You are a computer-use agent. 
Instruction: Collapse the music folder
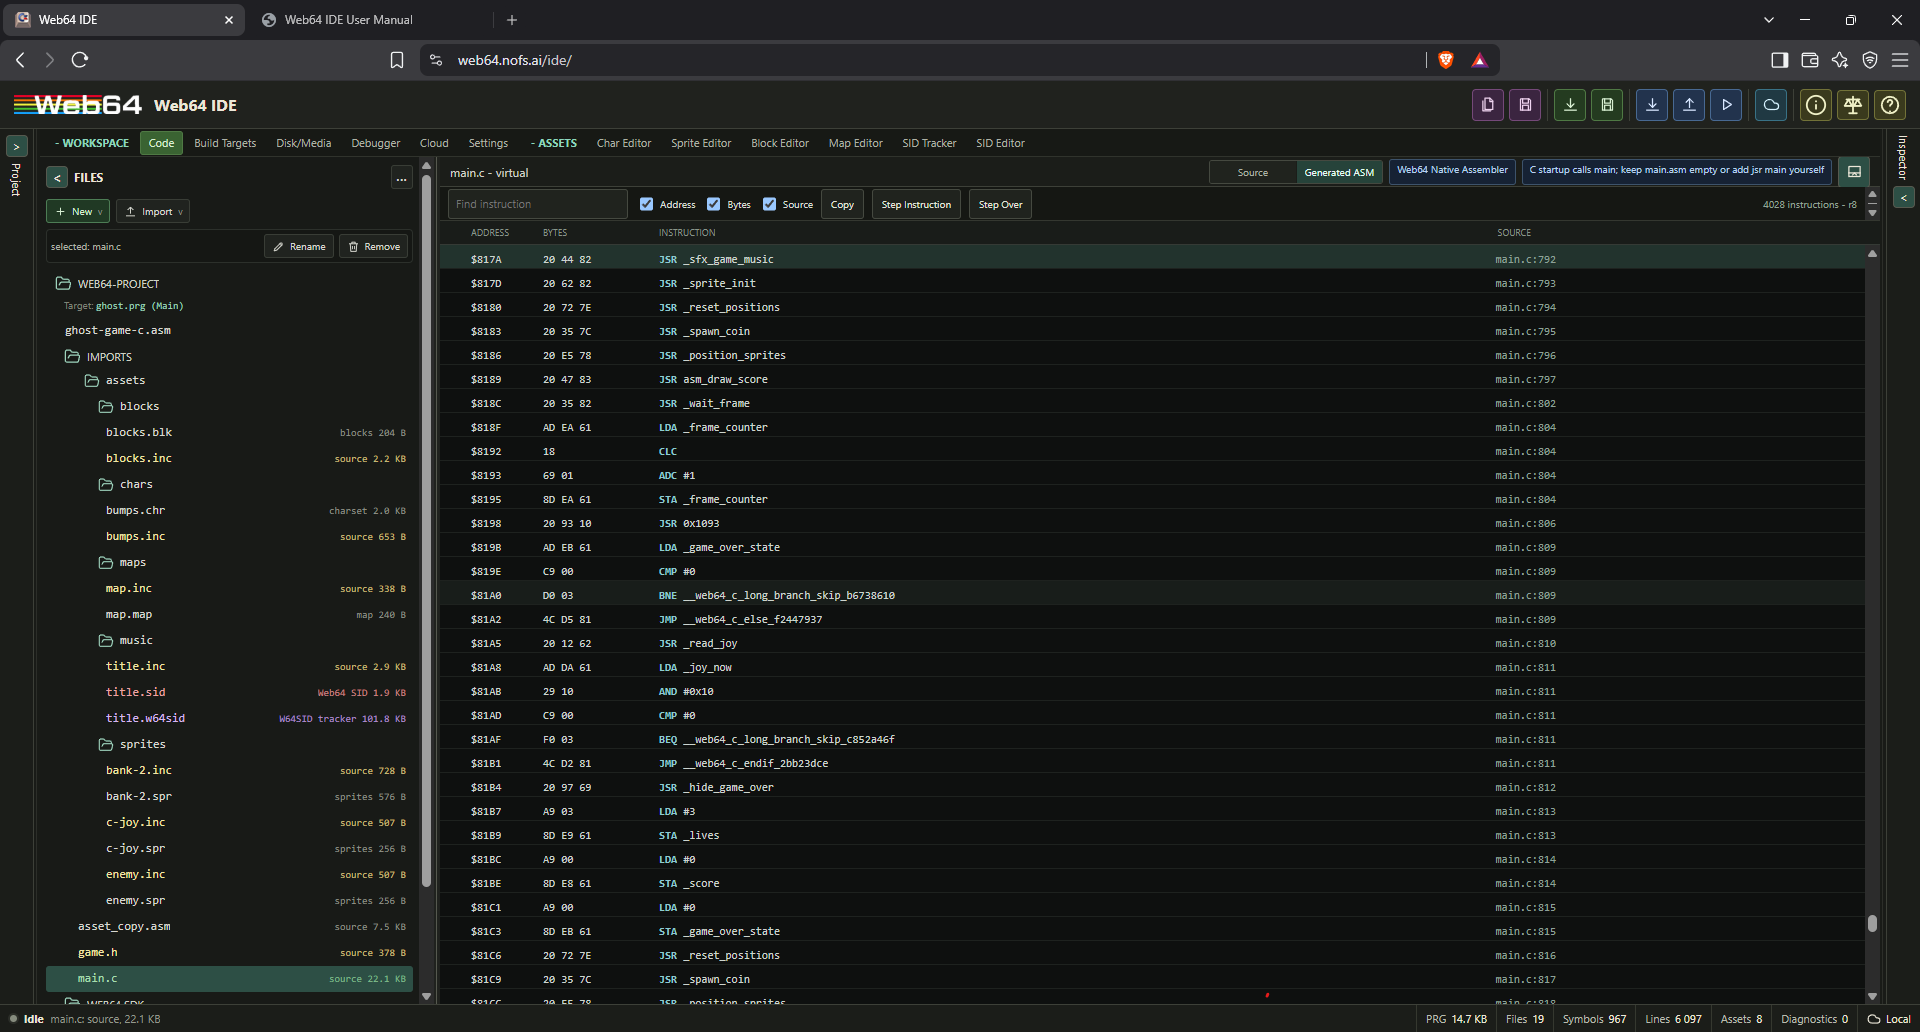[126, 640]
